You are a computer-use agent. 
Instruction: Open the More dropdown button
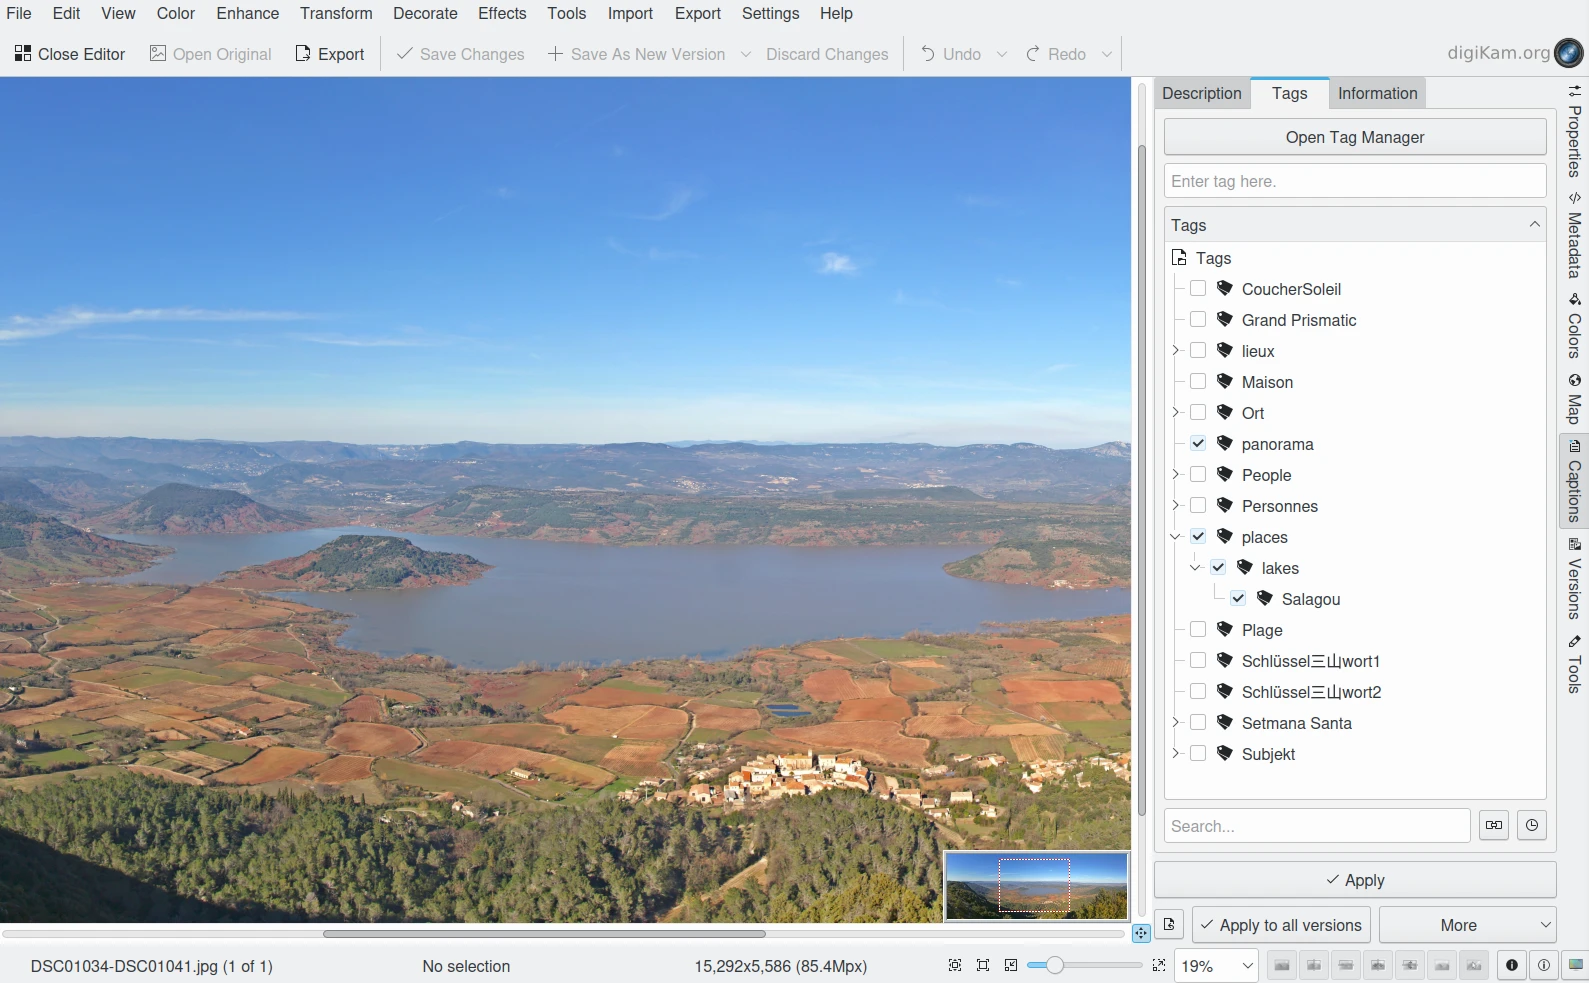pos(1467,925)
